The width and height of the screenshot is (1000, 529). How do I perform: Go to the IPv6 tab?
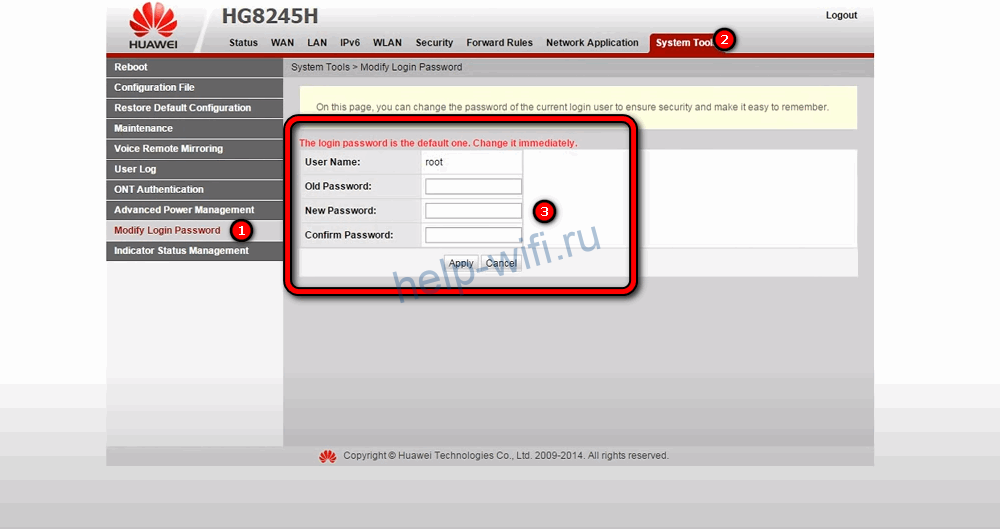point(349,43)
